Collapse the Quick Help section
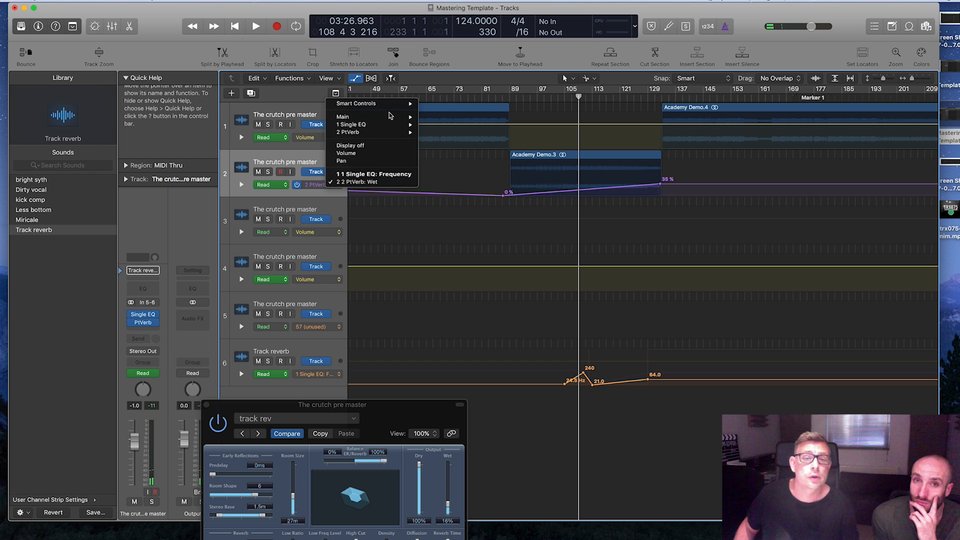 coord(126,78)
